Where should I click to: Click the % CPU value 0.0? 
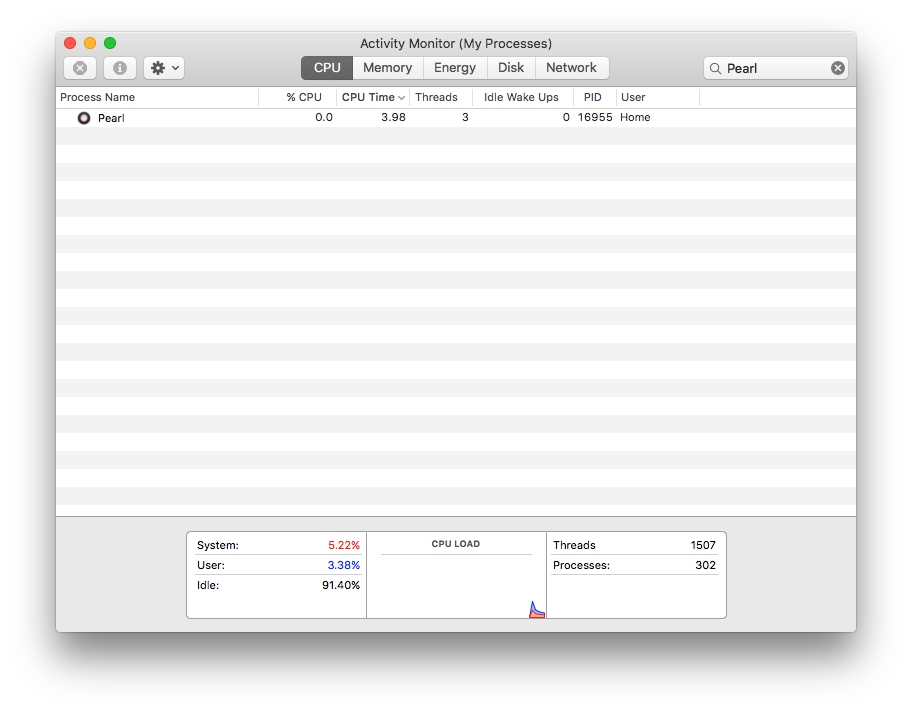click(x=324, y=118)
